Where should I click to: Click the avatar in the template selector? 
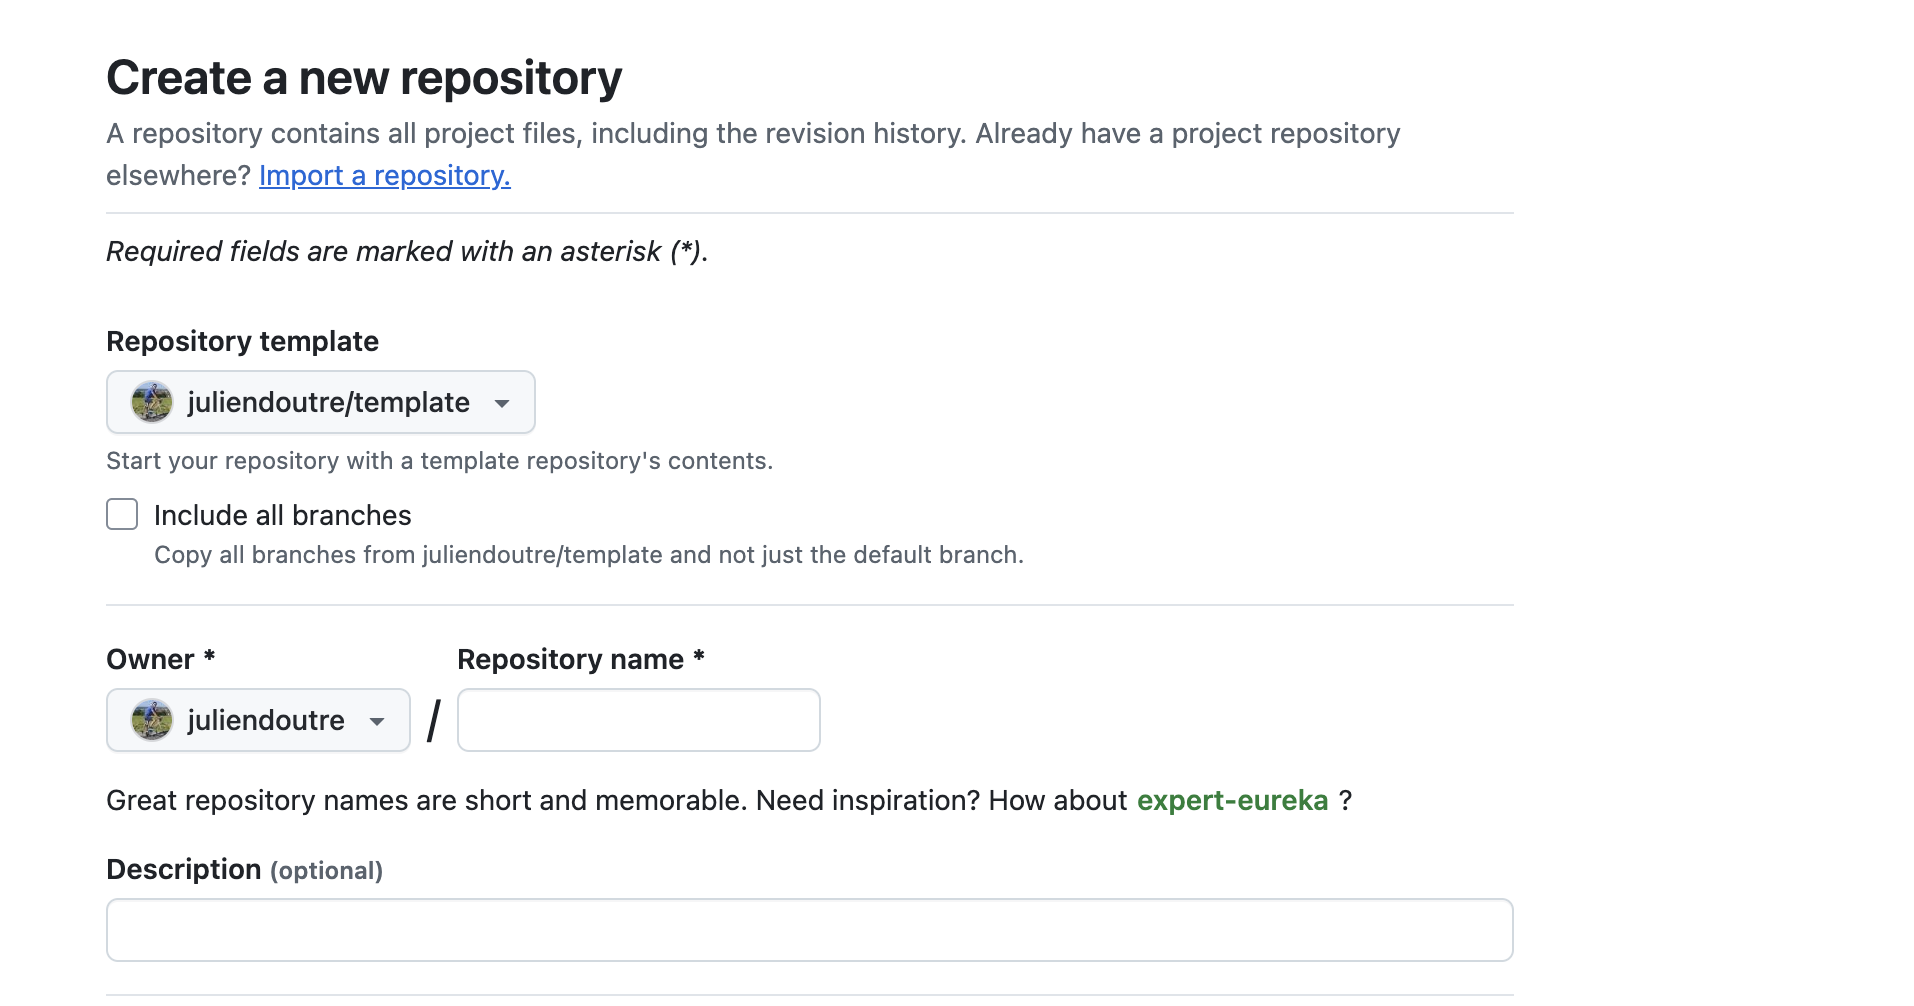(152, 402)
